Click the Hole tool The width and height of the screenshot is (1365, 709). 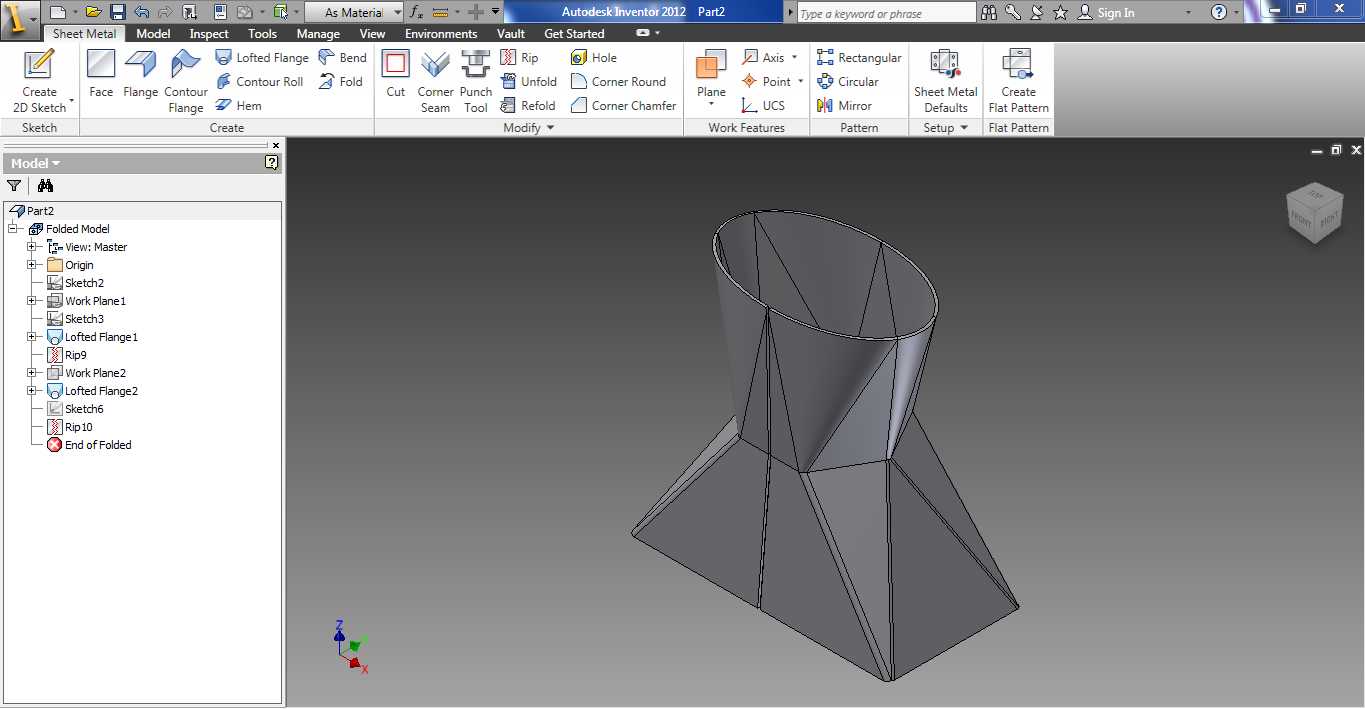[594, 58]
